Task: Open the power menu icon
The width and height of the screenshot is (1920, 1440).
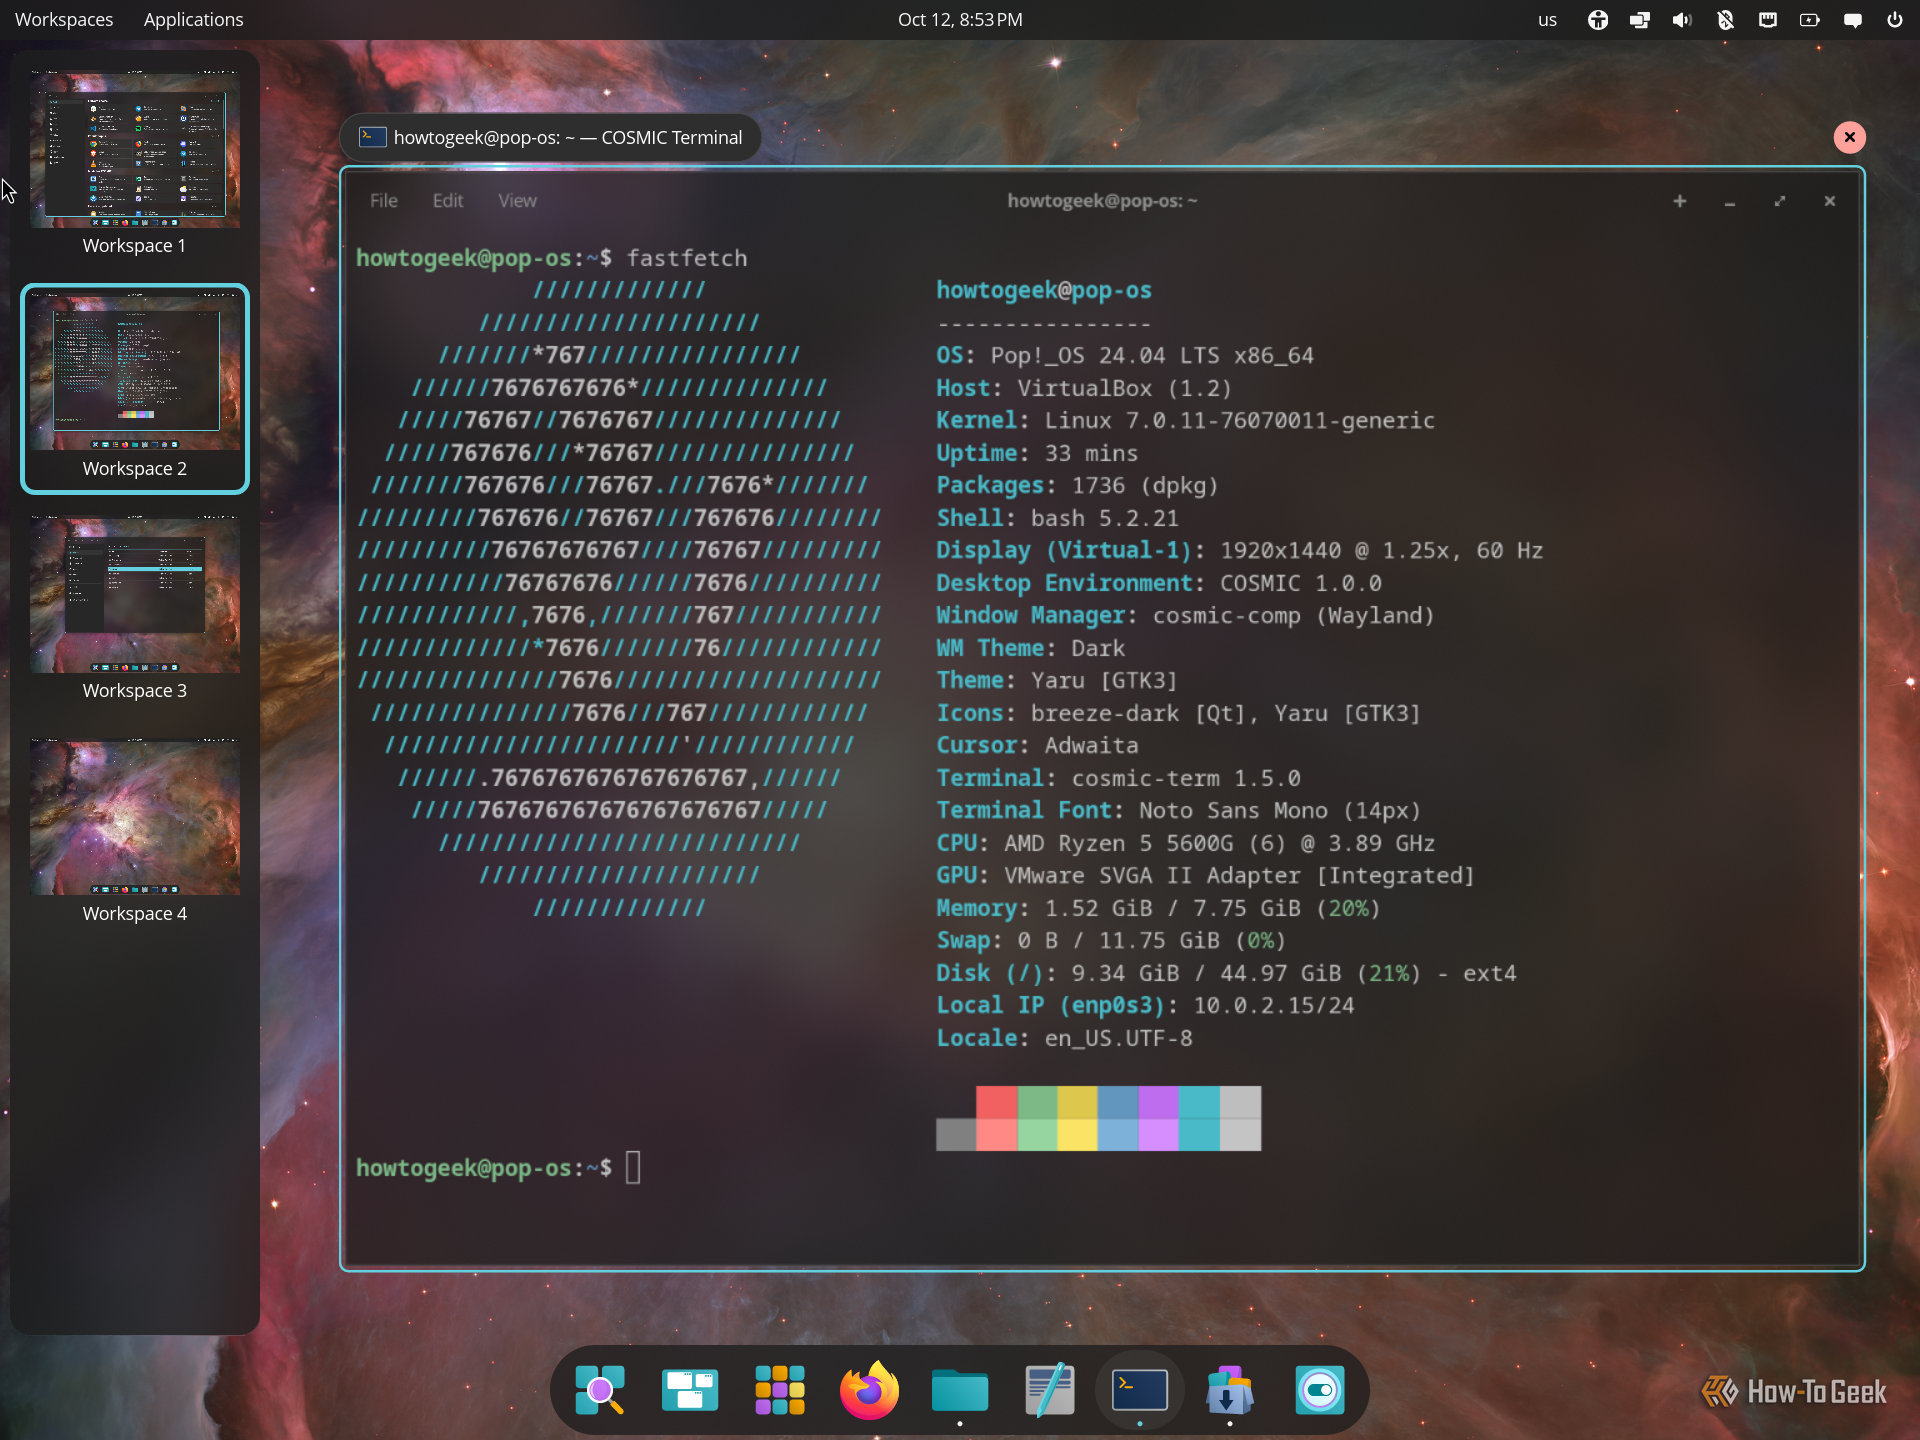Action: coord(1895,20)
